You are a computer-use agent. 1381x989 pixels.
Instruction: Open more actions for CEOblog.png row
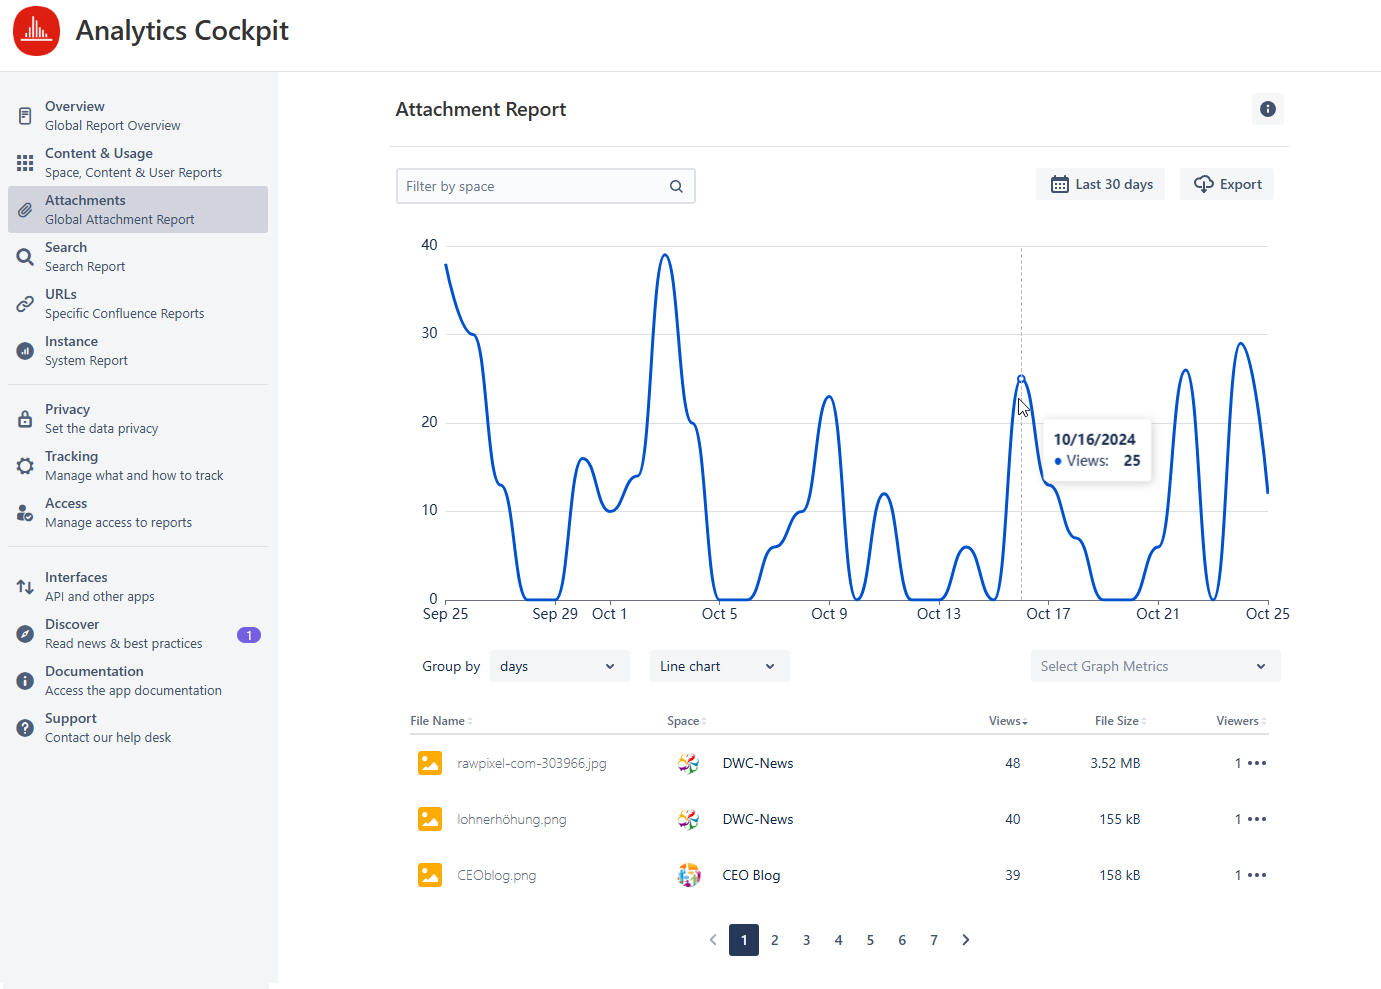tap(1257, 875)
